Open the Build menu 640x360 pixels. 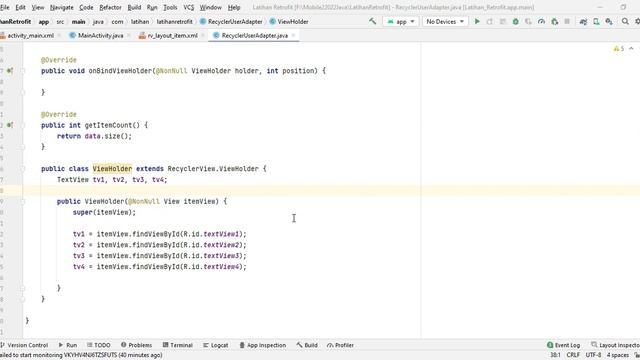coord(134,7)
